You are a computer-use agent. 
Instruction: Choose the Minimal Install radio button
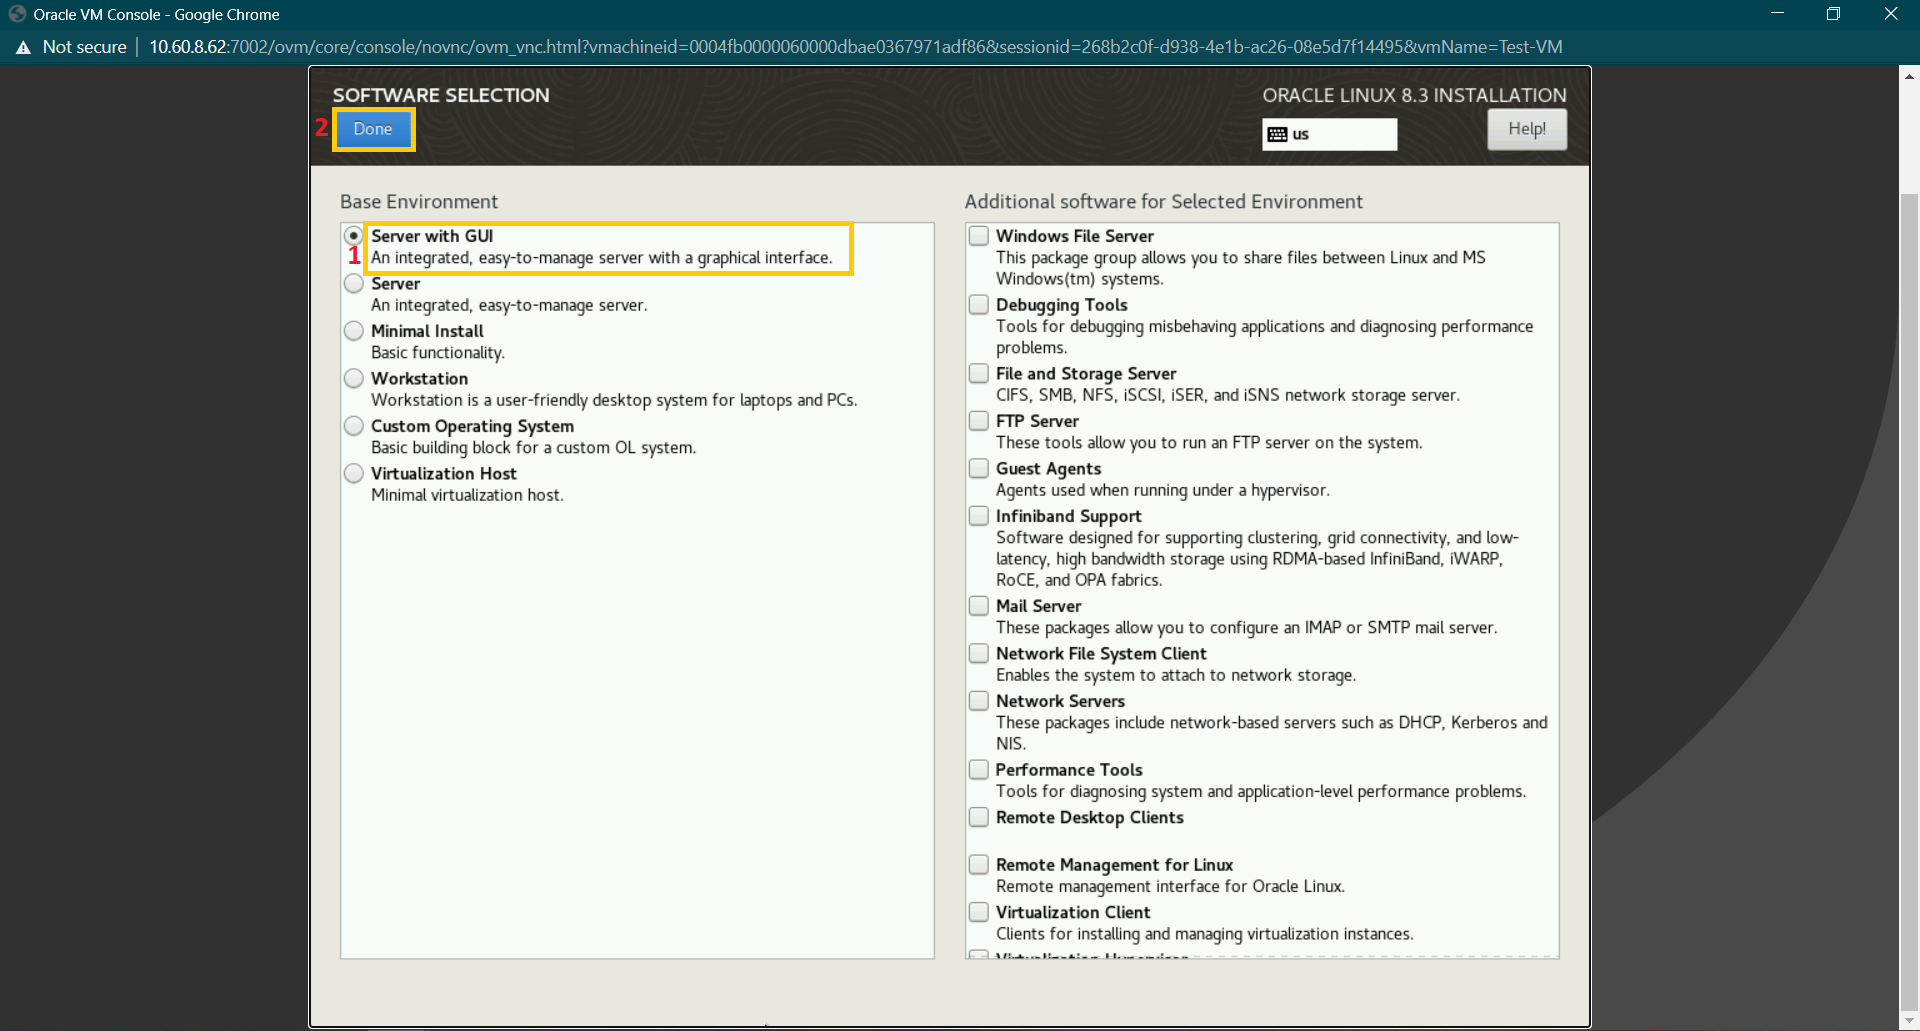click(x=353, y=331)
